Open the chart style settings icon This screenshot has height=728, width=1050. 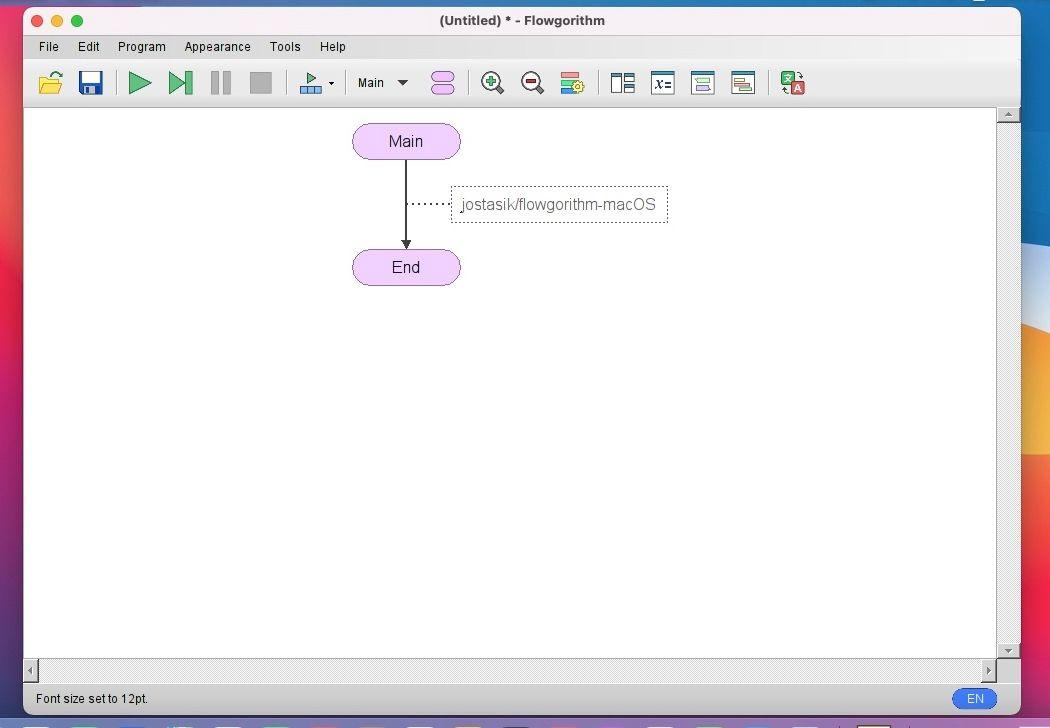[x=572, y=83]
